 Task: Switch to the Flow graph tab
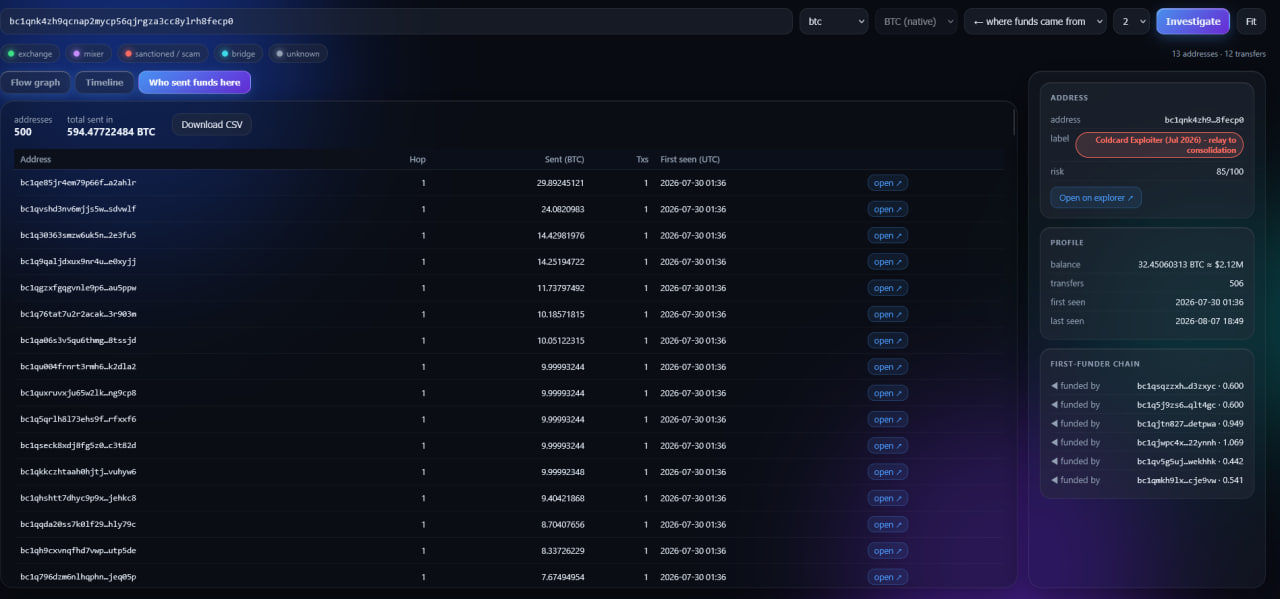pyautogui.click(x=36, y=82)
